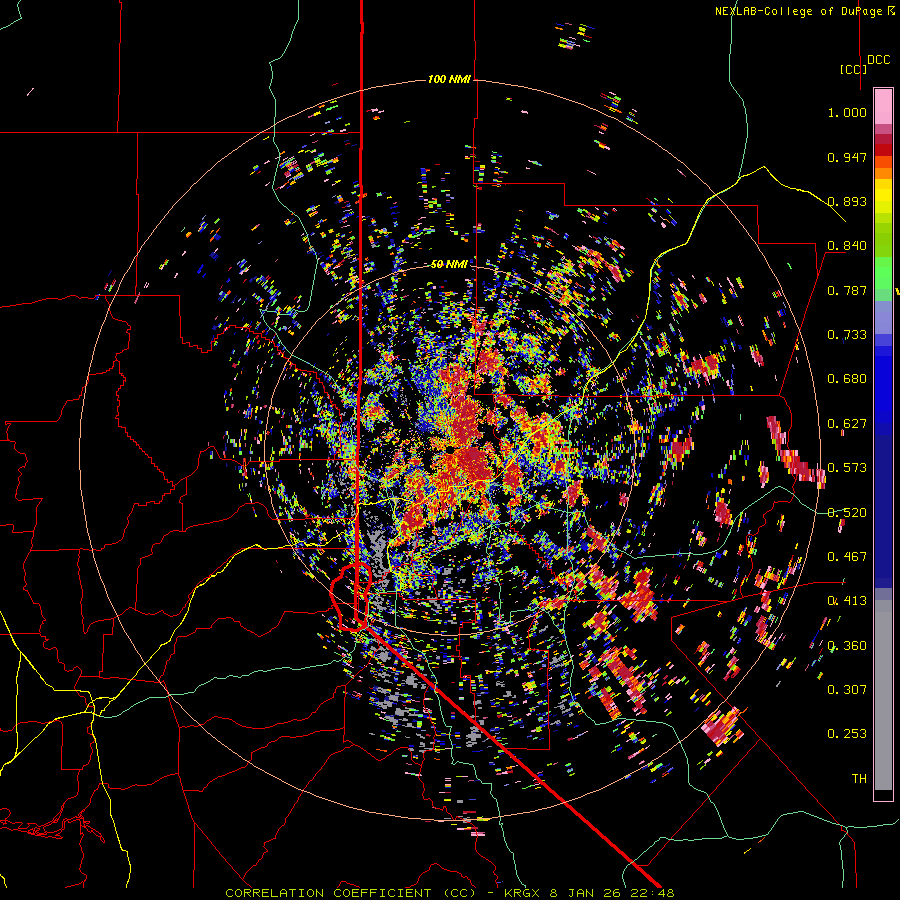Click the DCC legend heading

click(879, 60)
